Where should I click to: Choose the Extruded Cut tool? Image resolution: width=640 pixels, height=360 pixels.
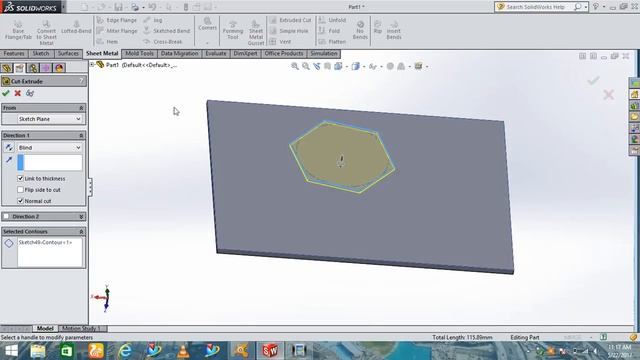[290, 20]
